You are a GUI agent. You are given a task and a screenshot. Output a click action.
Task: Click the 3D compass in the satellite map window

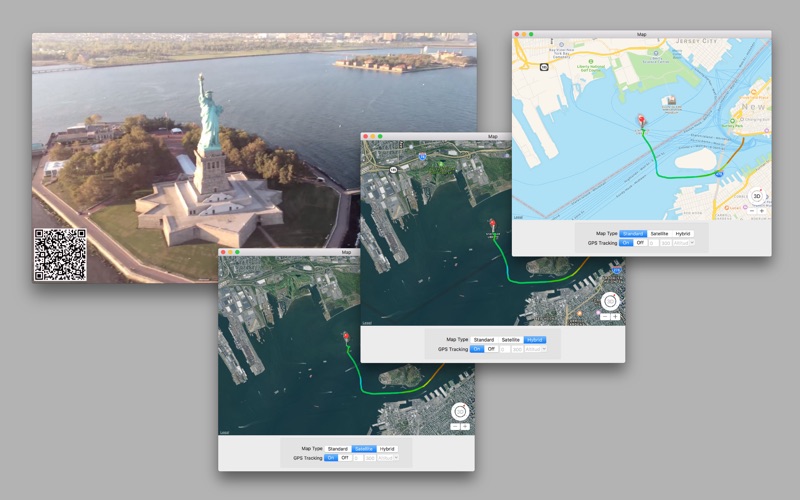(x=460, y=412)
